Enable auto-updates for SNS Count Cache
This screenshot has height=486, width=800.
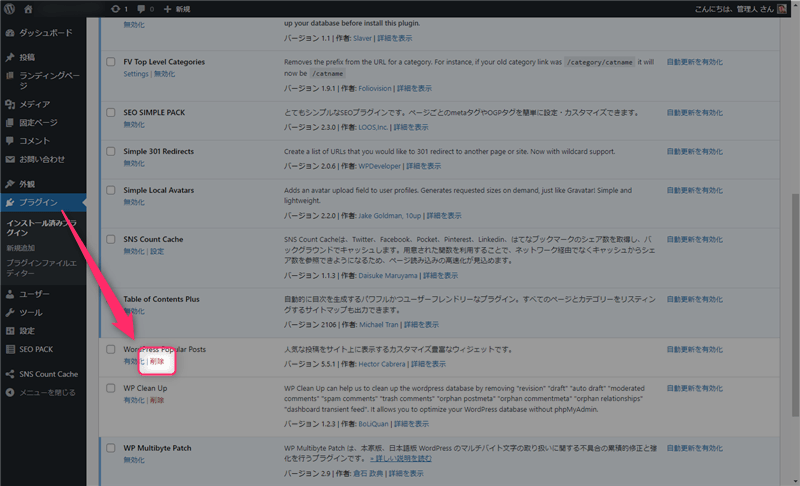point(694,239)
